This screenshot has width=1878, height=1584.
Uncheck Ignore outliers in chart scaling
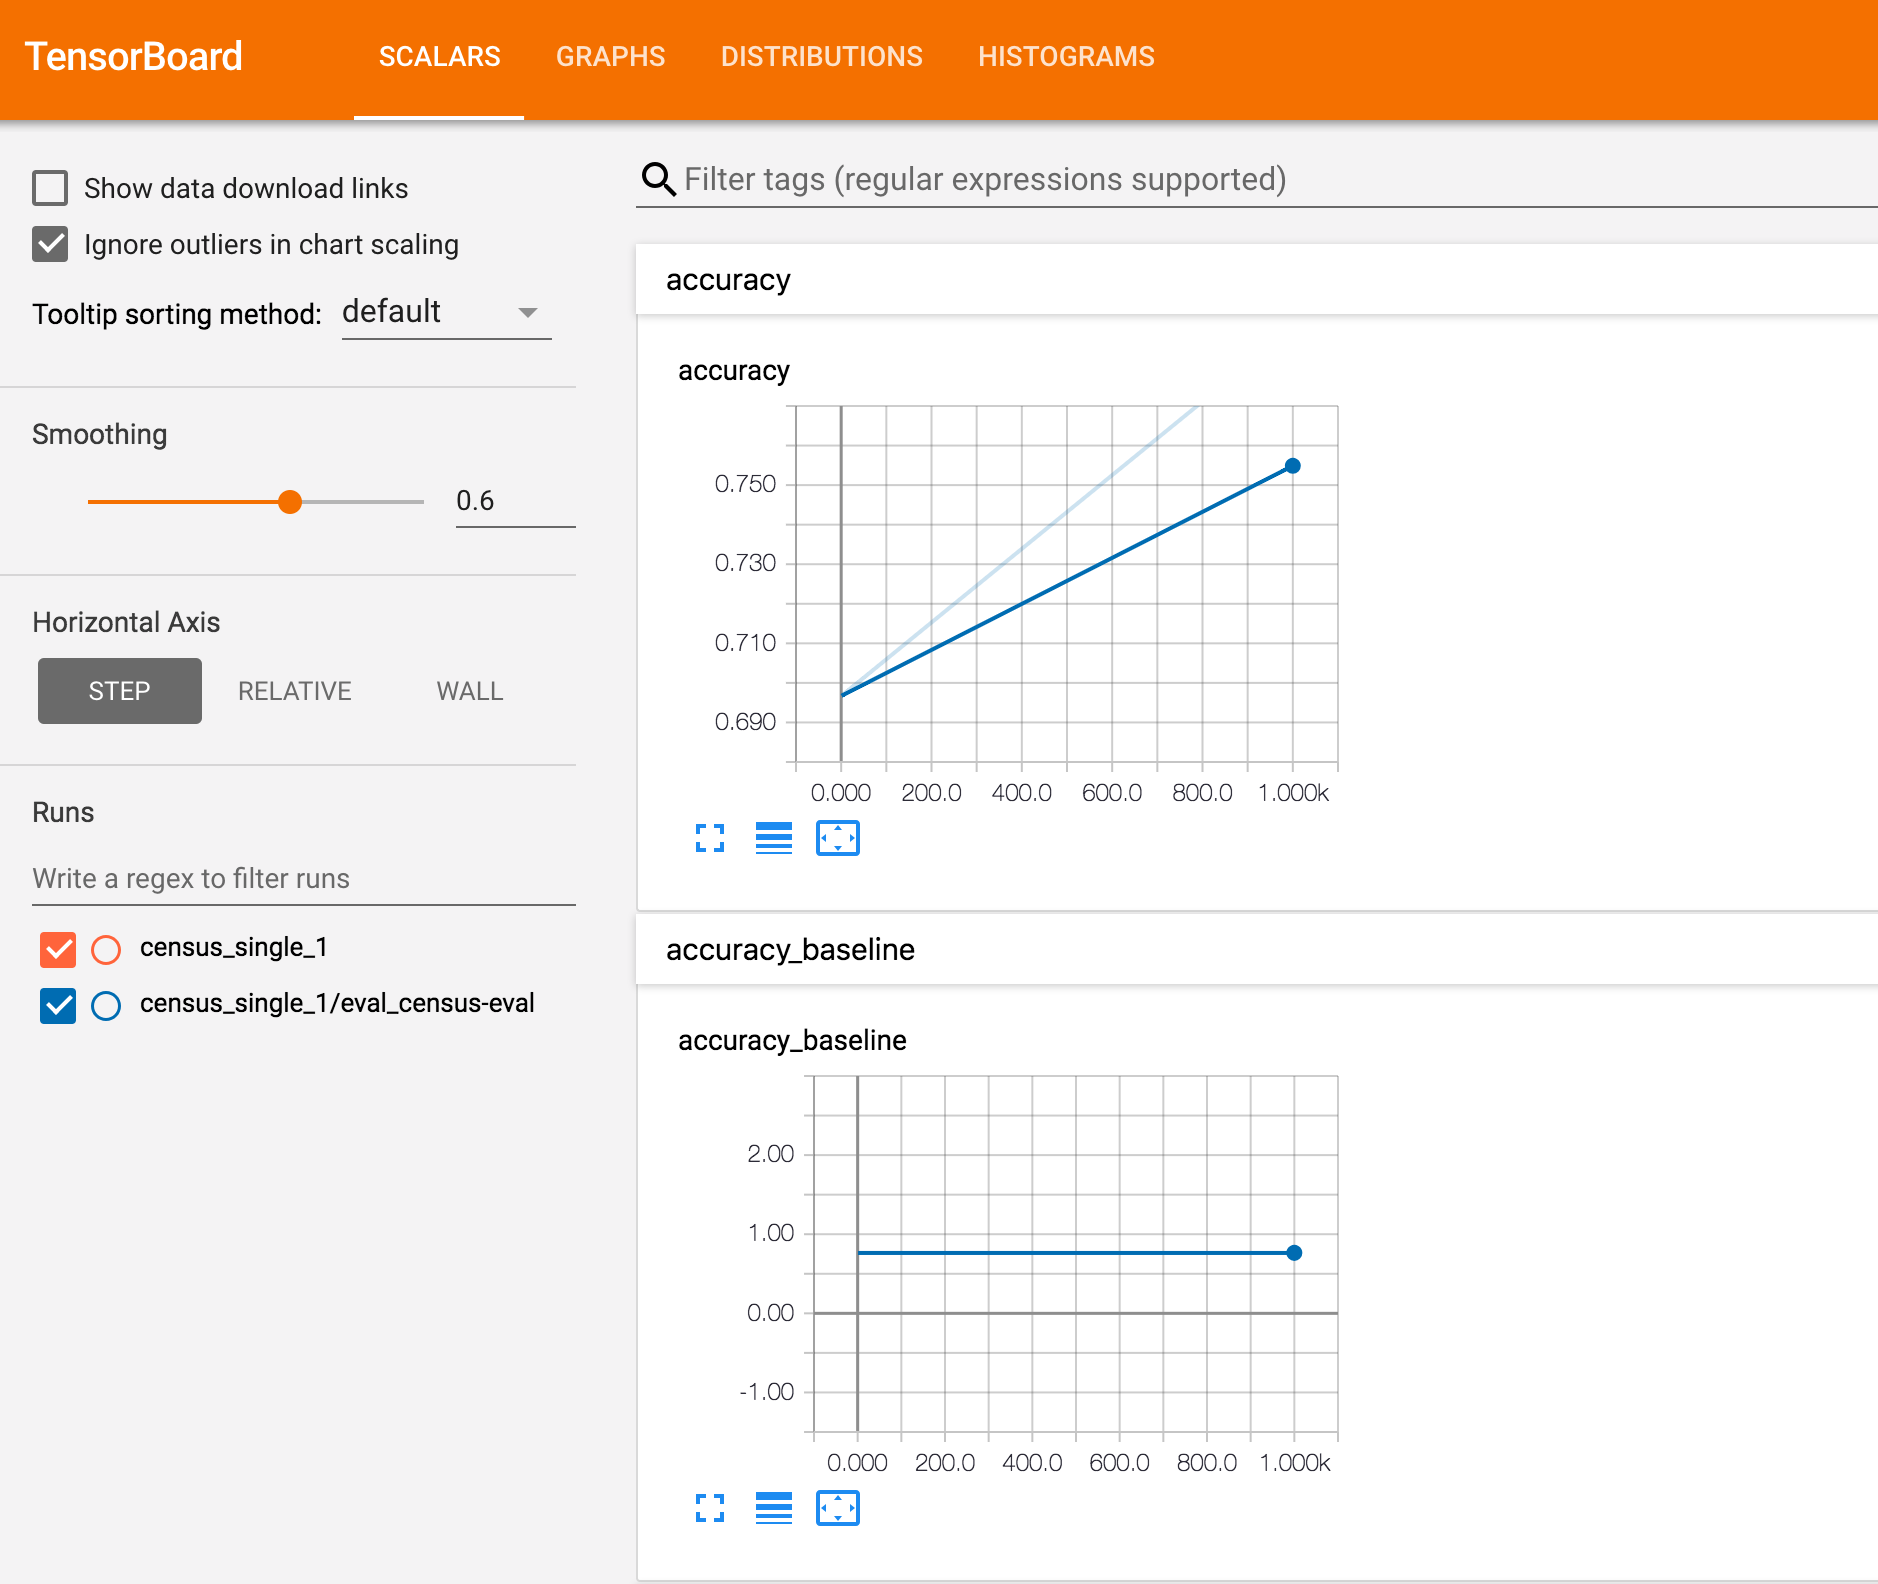pos(50,244)
